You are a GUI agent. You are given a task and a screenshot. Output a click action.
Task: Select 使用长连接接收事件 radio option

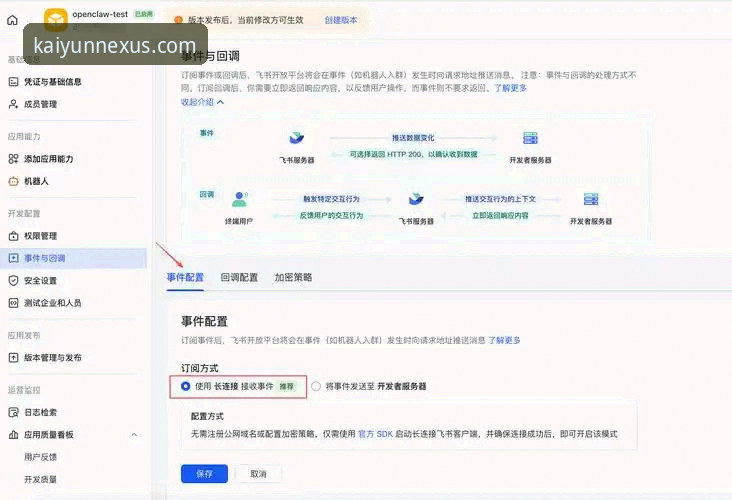pos(185,386)
